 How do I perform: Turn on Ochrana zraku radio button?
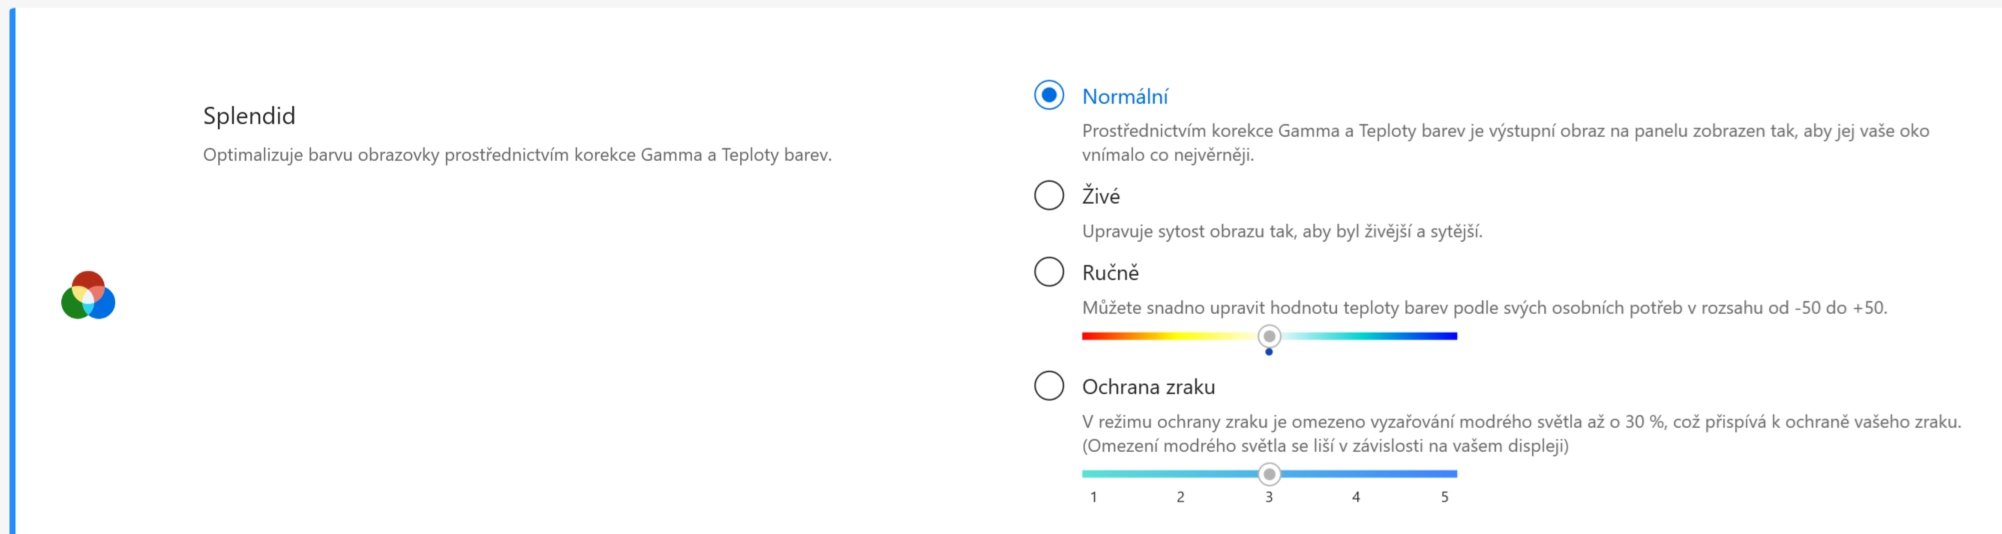coord(1048,386)
